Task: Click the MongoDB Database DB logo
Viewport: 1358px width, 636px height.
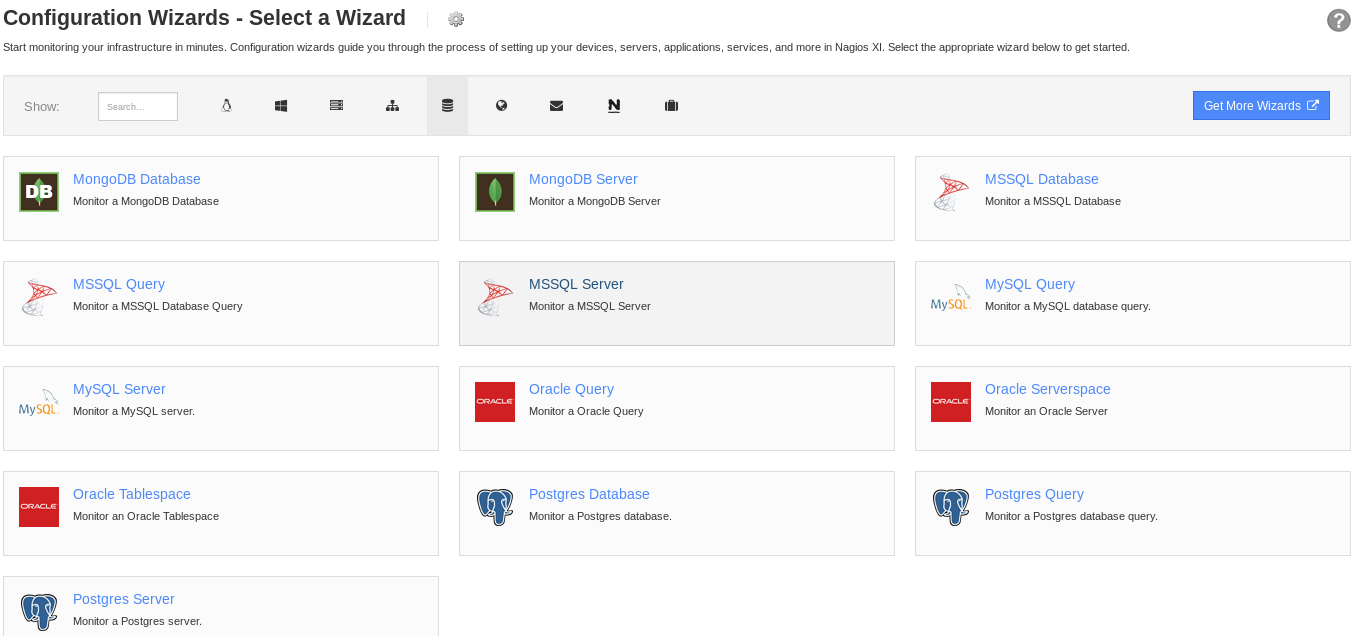Action: coord(39,192)
